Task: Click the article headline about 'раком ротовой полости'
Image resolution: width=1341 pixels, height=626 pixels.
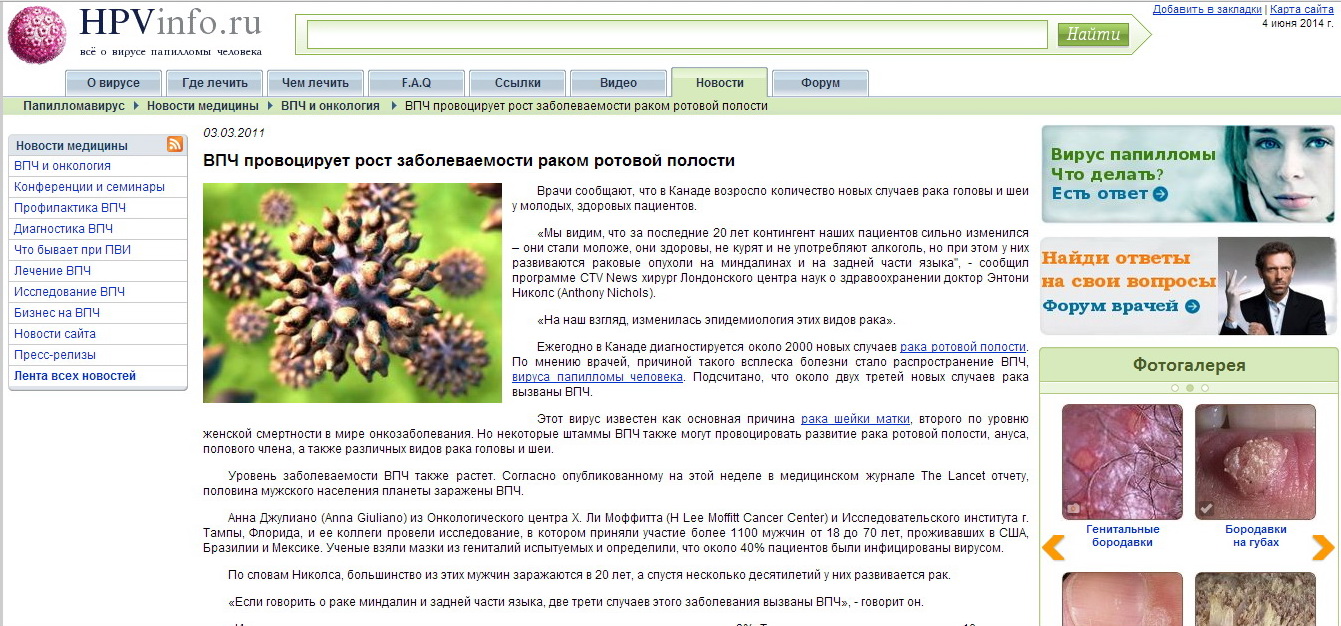Action: (x=469, y=160)
